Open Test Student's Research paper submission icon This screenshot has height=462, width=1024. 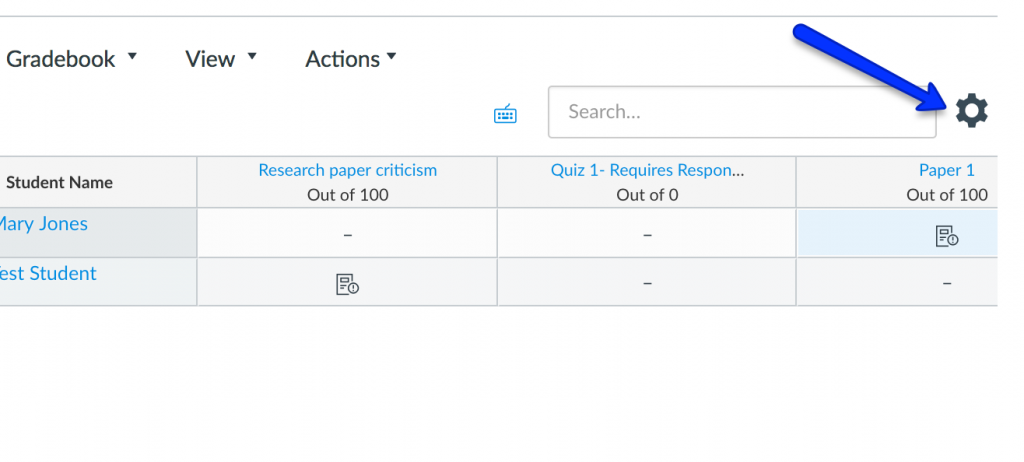pos(347,284)
